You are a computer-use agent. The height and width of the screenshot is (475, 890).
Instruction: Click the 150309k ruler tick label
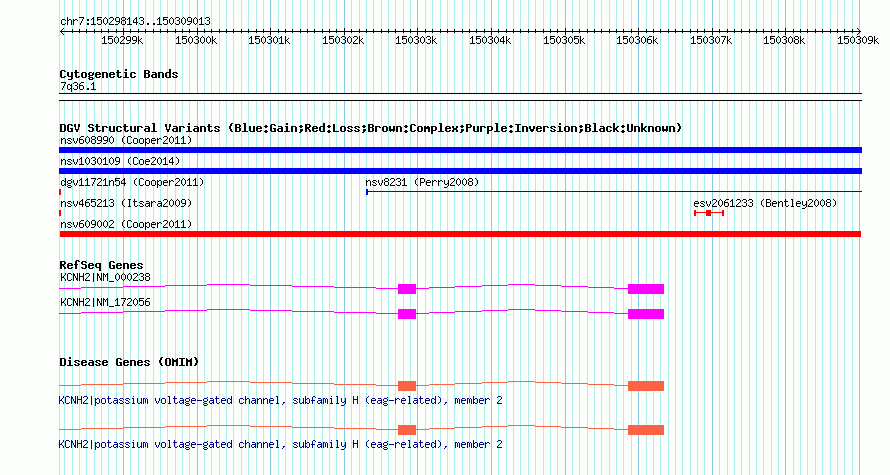[858, 40]
